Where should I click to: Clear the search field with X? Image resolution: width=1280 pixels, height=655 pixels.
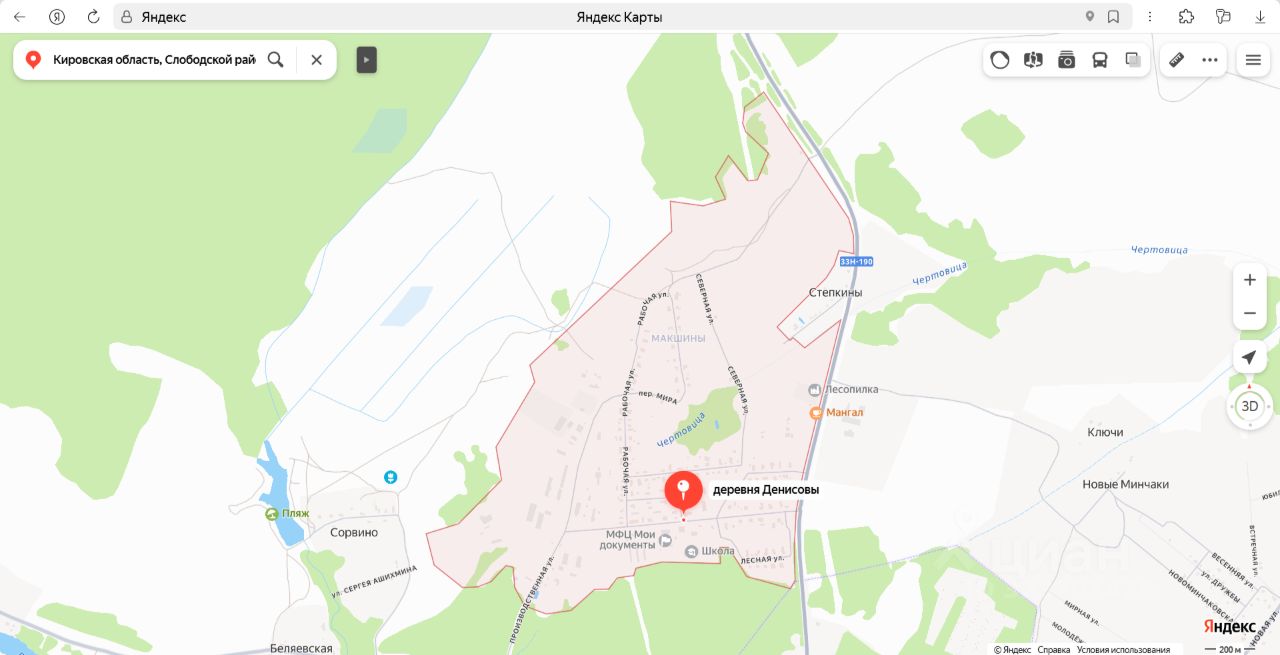316,60
